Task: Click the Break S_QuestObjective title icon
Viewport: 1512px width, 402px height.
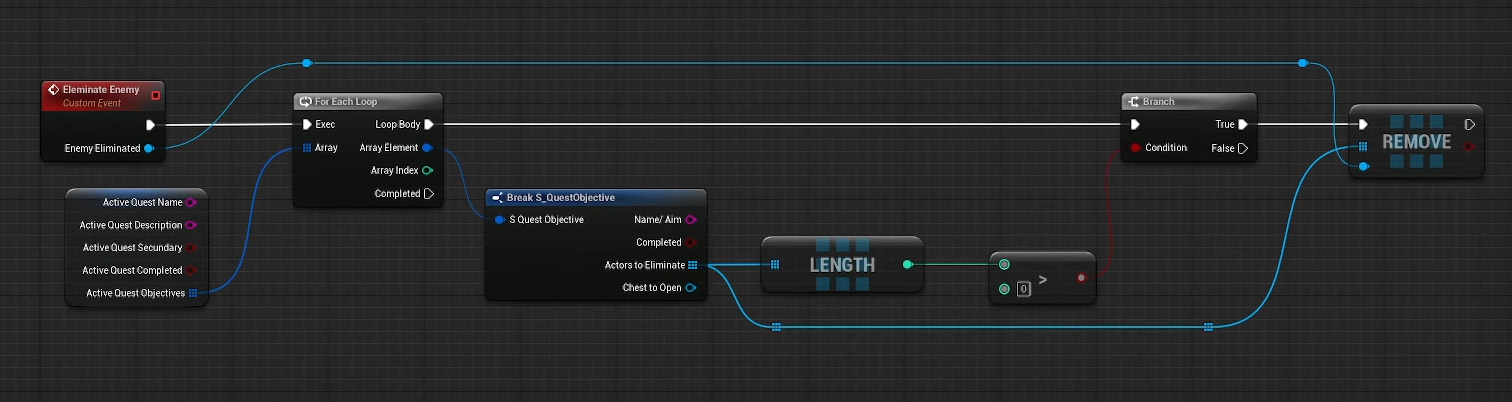Action: coord(497,197)
